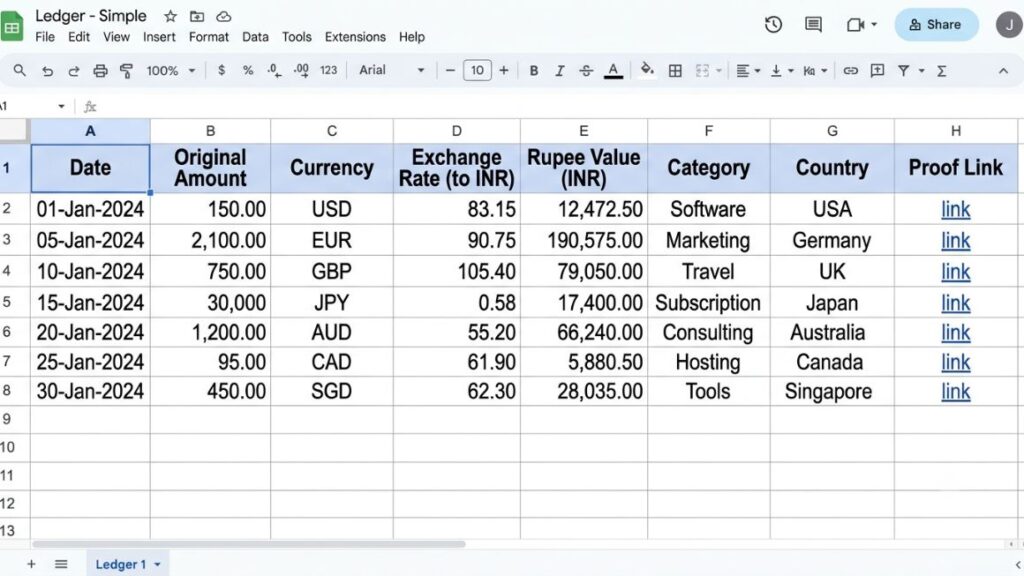Click the font size field
1024x576 pixels.
tap(477, 70)
